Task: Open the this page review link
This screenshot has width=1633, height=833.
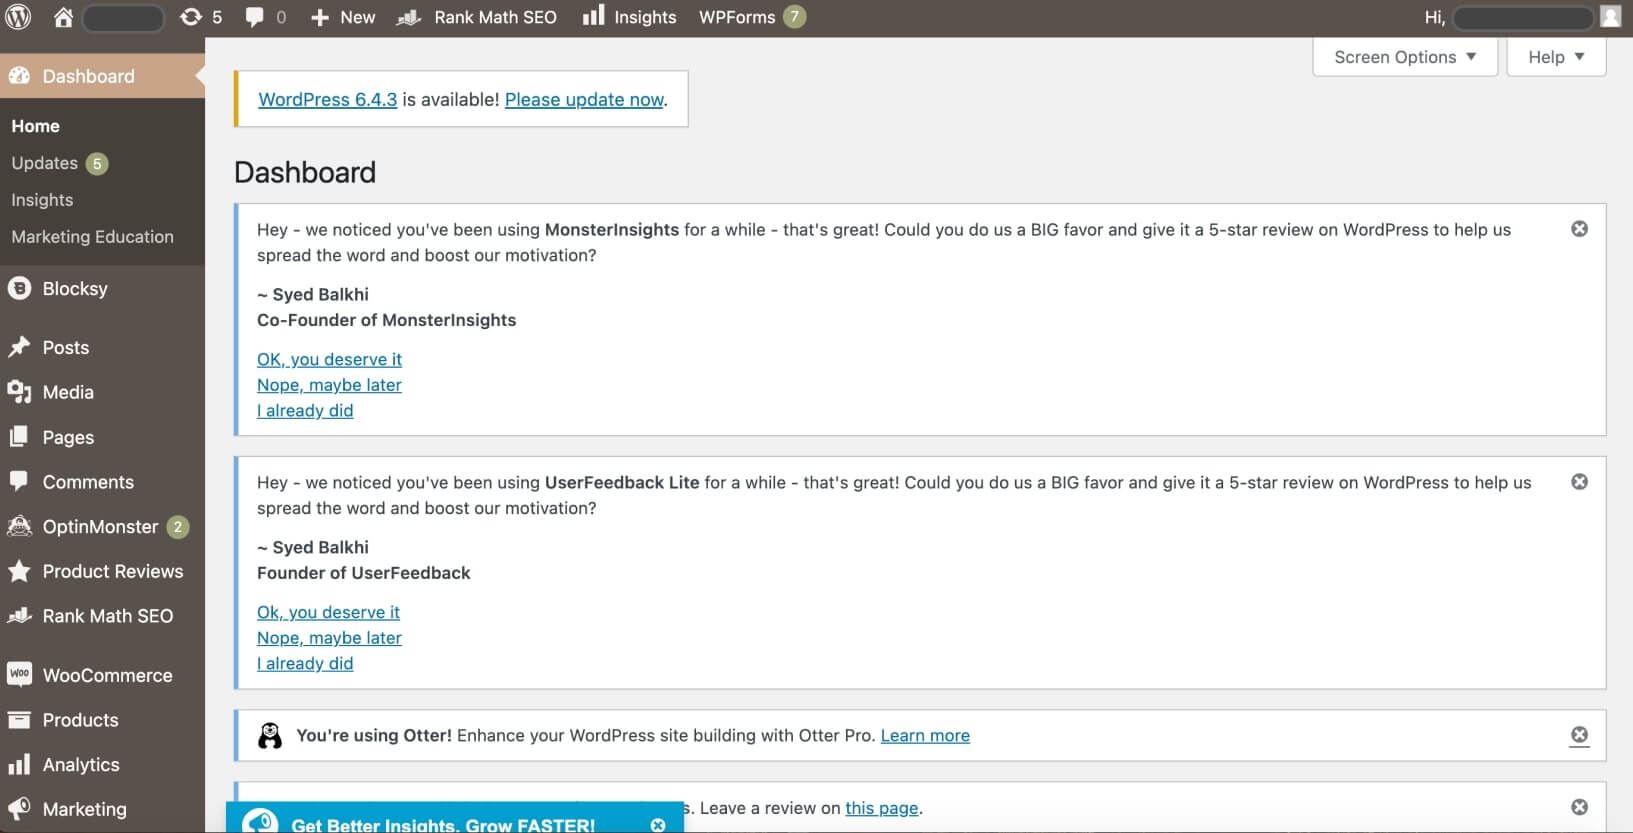Action: point(881,808)
